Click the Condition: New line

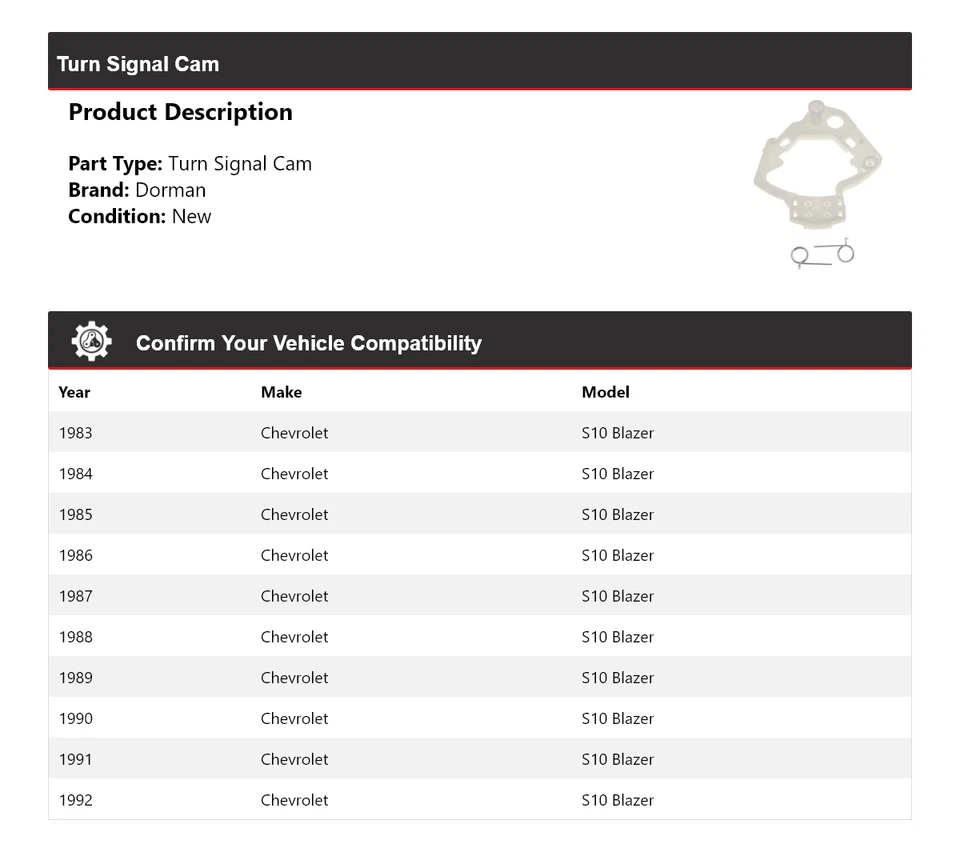pyautogui.click(x=139, y=216)
